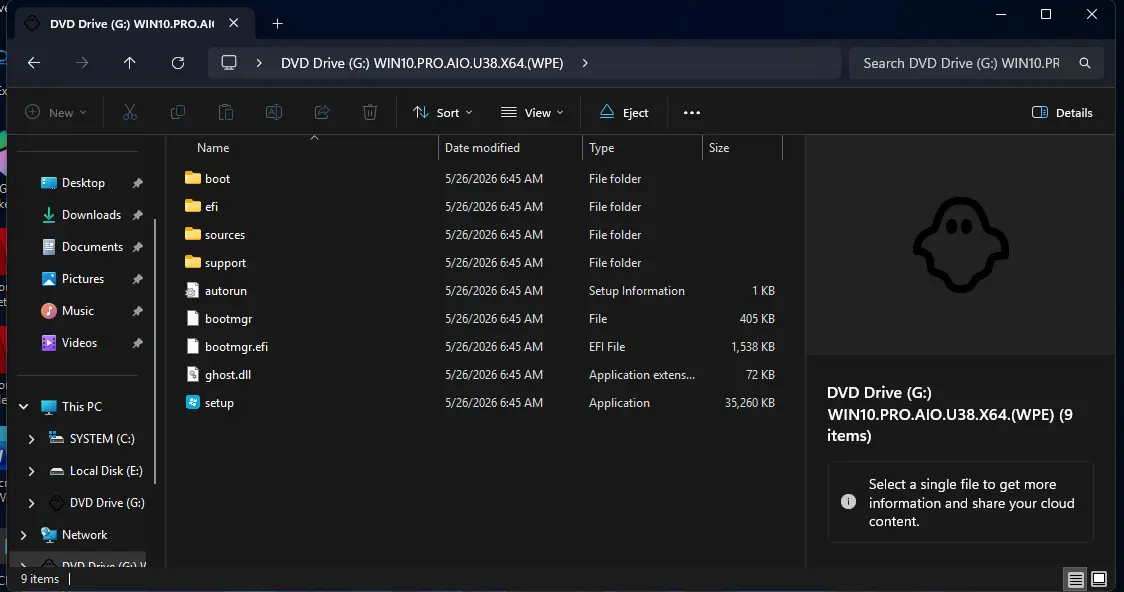The image size is (1124, 592).
Task: Select the ghost.dll file icon
Action: tap(192, 374)
